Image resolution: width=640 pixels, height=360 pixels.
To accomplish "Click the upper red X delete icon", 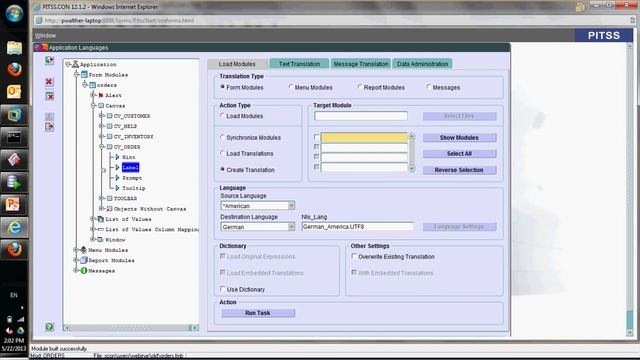I will pos(49,82).
